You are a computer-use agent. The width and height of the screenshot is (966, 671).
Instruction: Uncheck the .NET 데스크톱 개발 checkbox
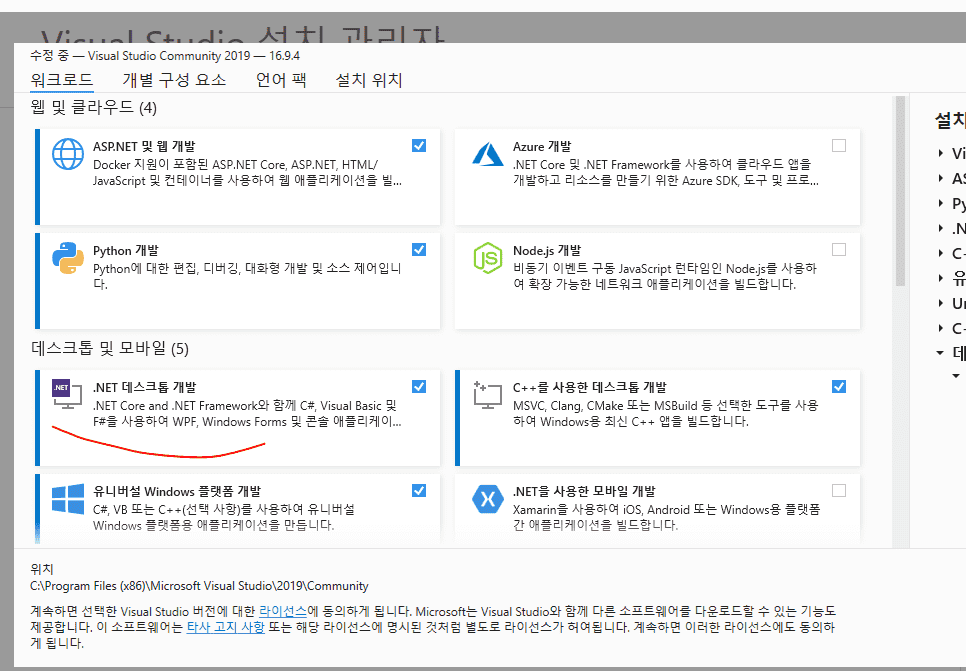419,386
